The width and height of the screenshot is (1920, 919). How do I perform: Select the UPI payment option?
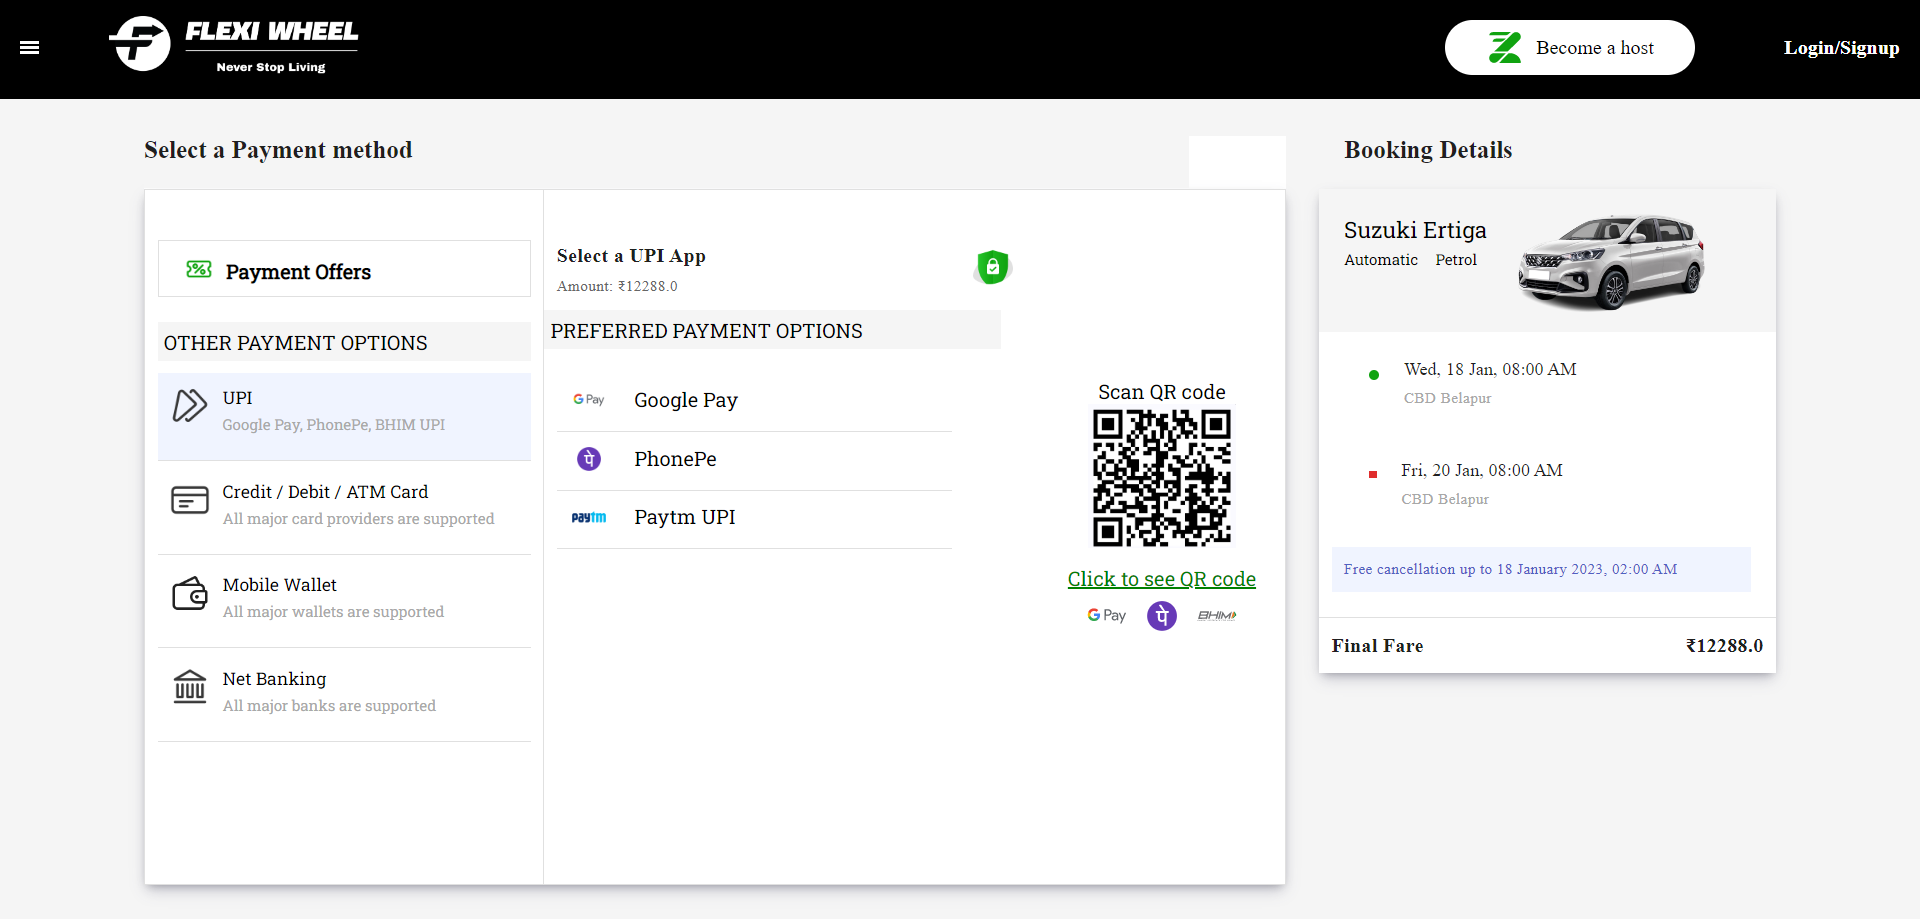(344, 416)
